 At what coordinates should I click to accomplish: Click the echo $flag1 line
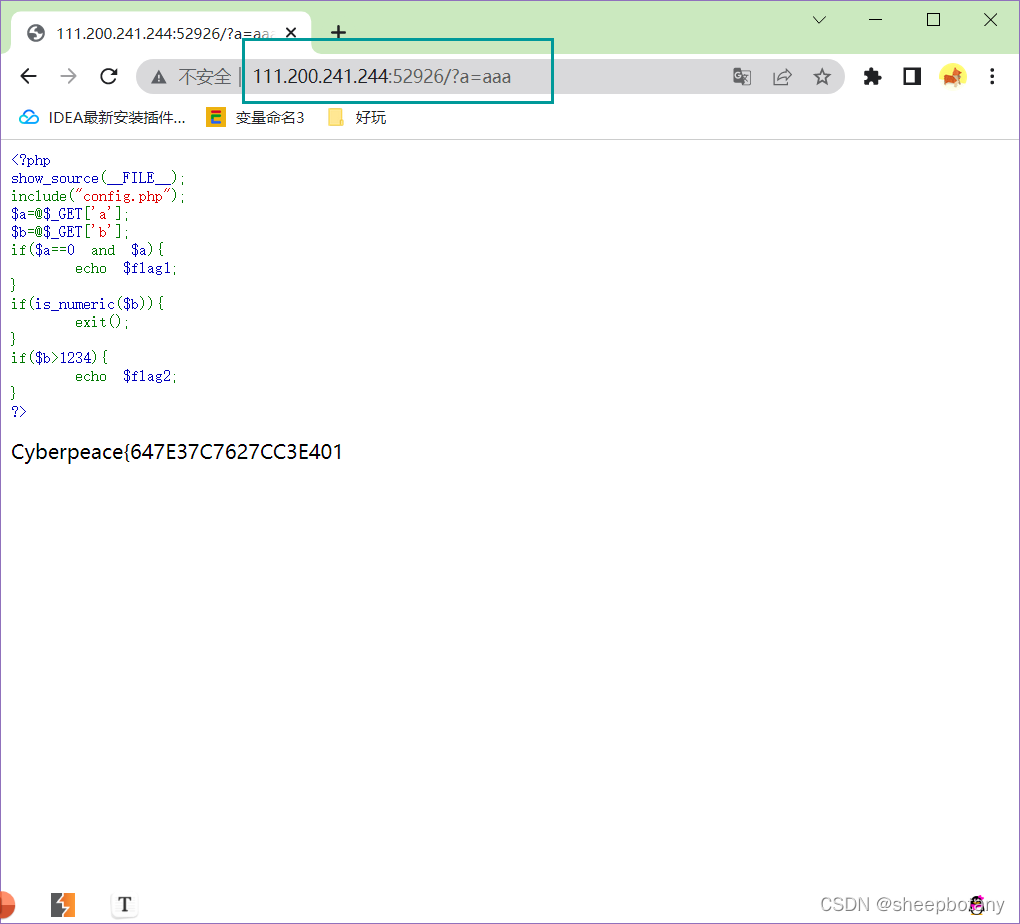click(126, 269)
